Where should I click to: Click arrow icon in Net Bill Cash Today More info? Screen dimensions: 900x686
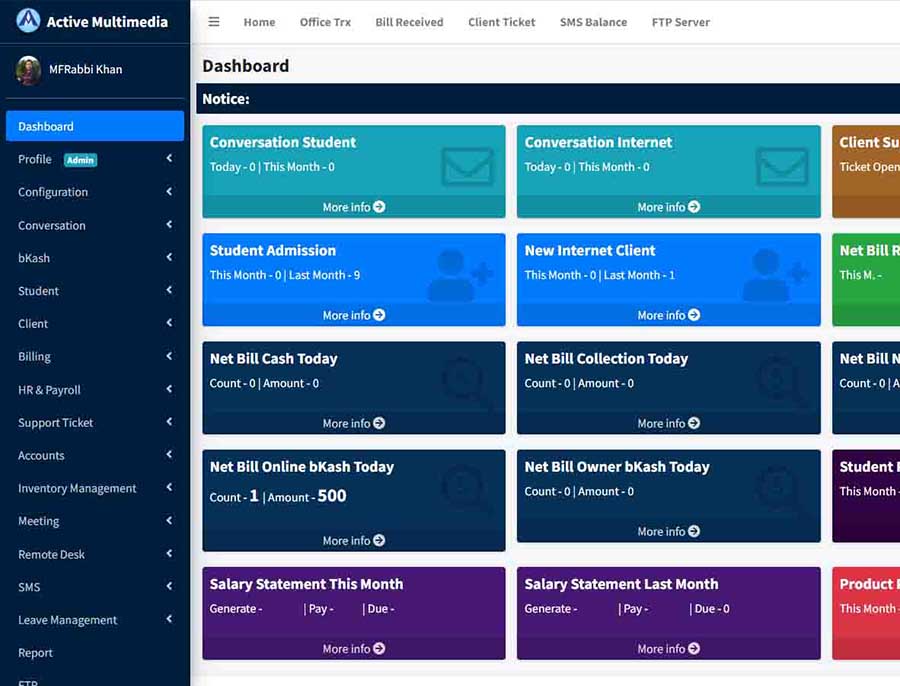[379, 423]
